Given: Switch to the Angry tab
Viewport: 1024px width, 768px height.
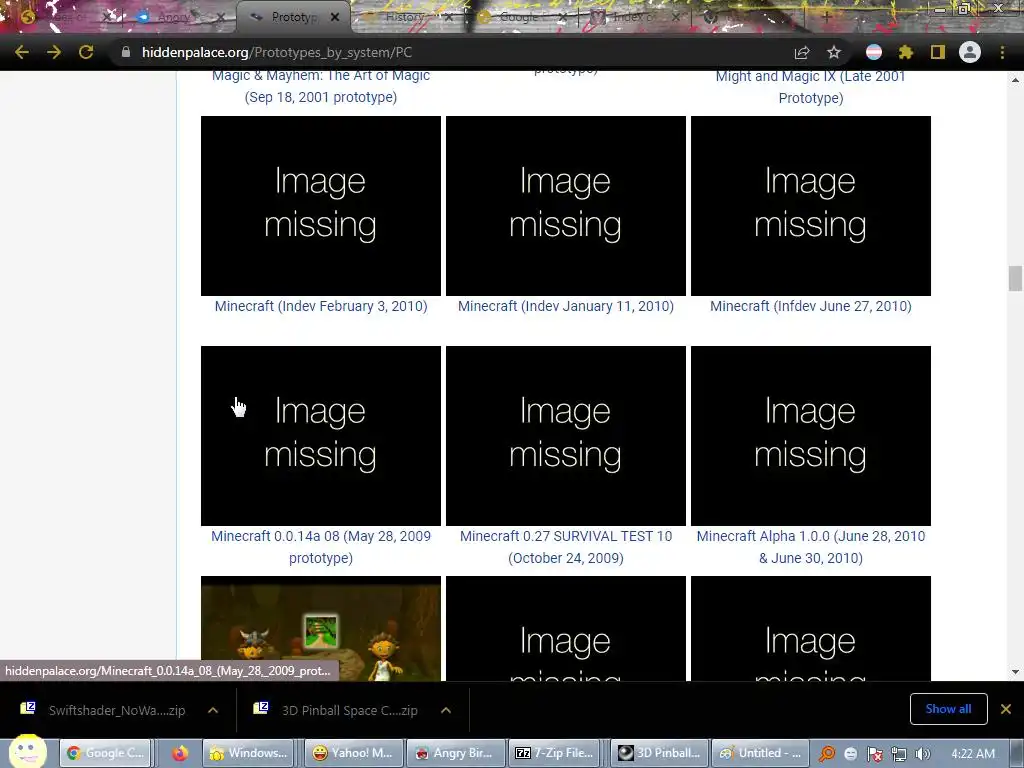Looking at the screenshot, I should (173, 17).
